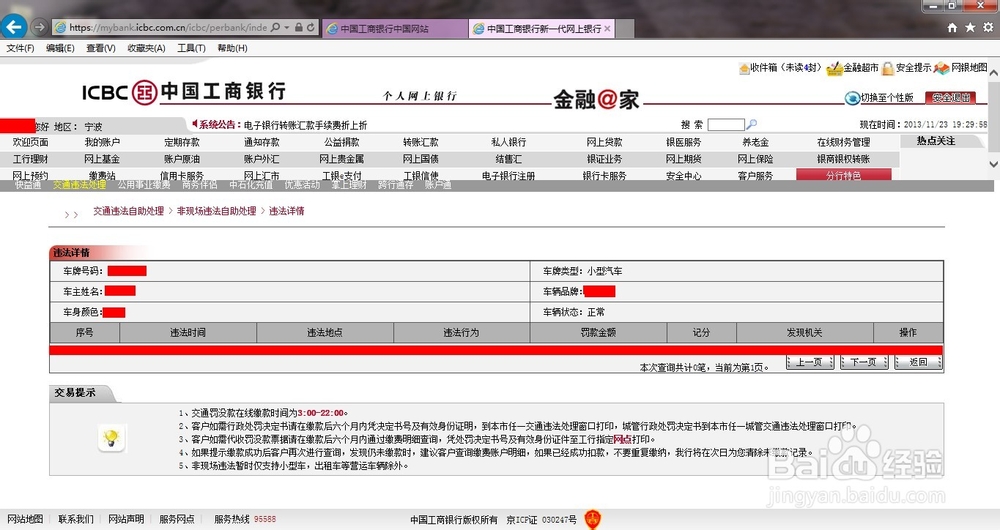
Task: Click the shield badge icon in footer
Action: [592, 519]
